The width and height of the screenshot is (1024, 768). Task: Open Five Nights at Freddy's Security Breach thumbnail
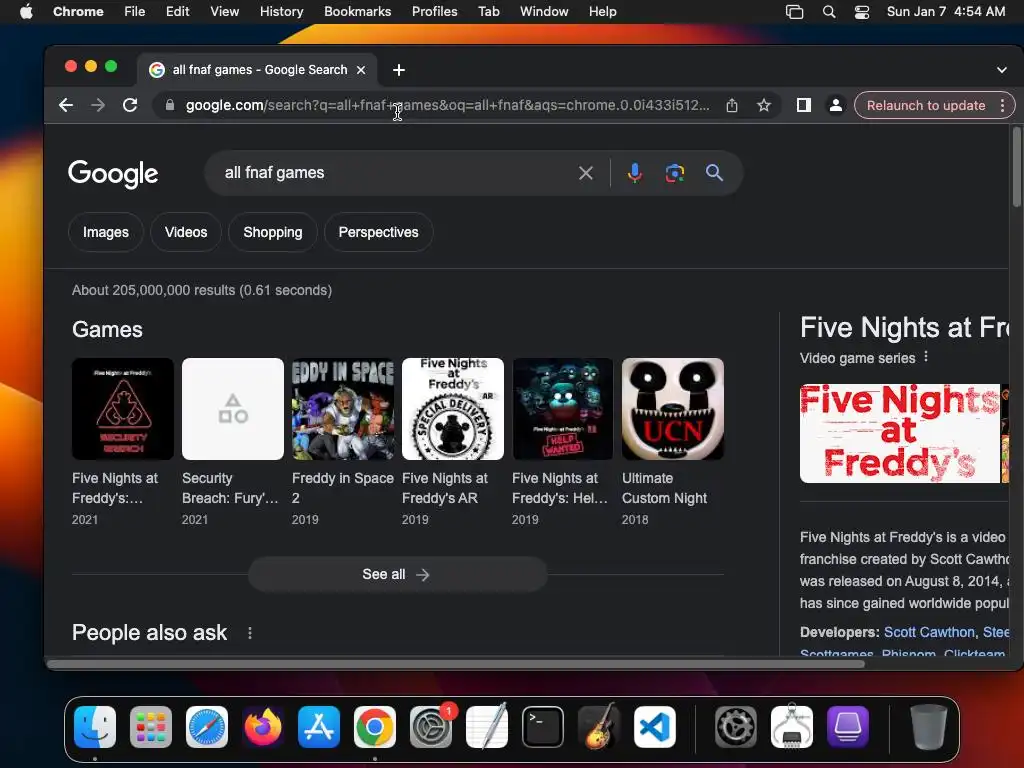(123, 409)
